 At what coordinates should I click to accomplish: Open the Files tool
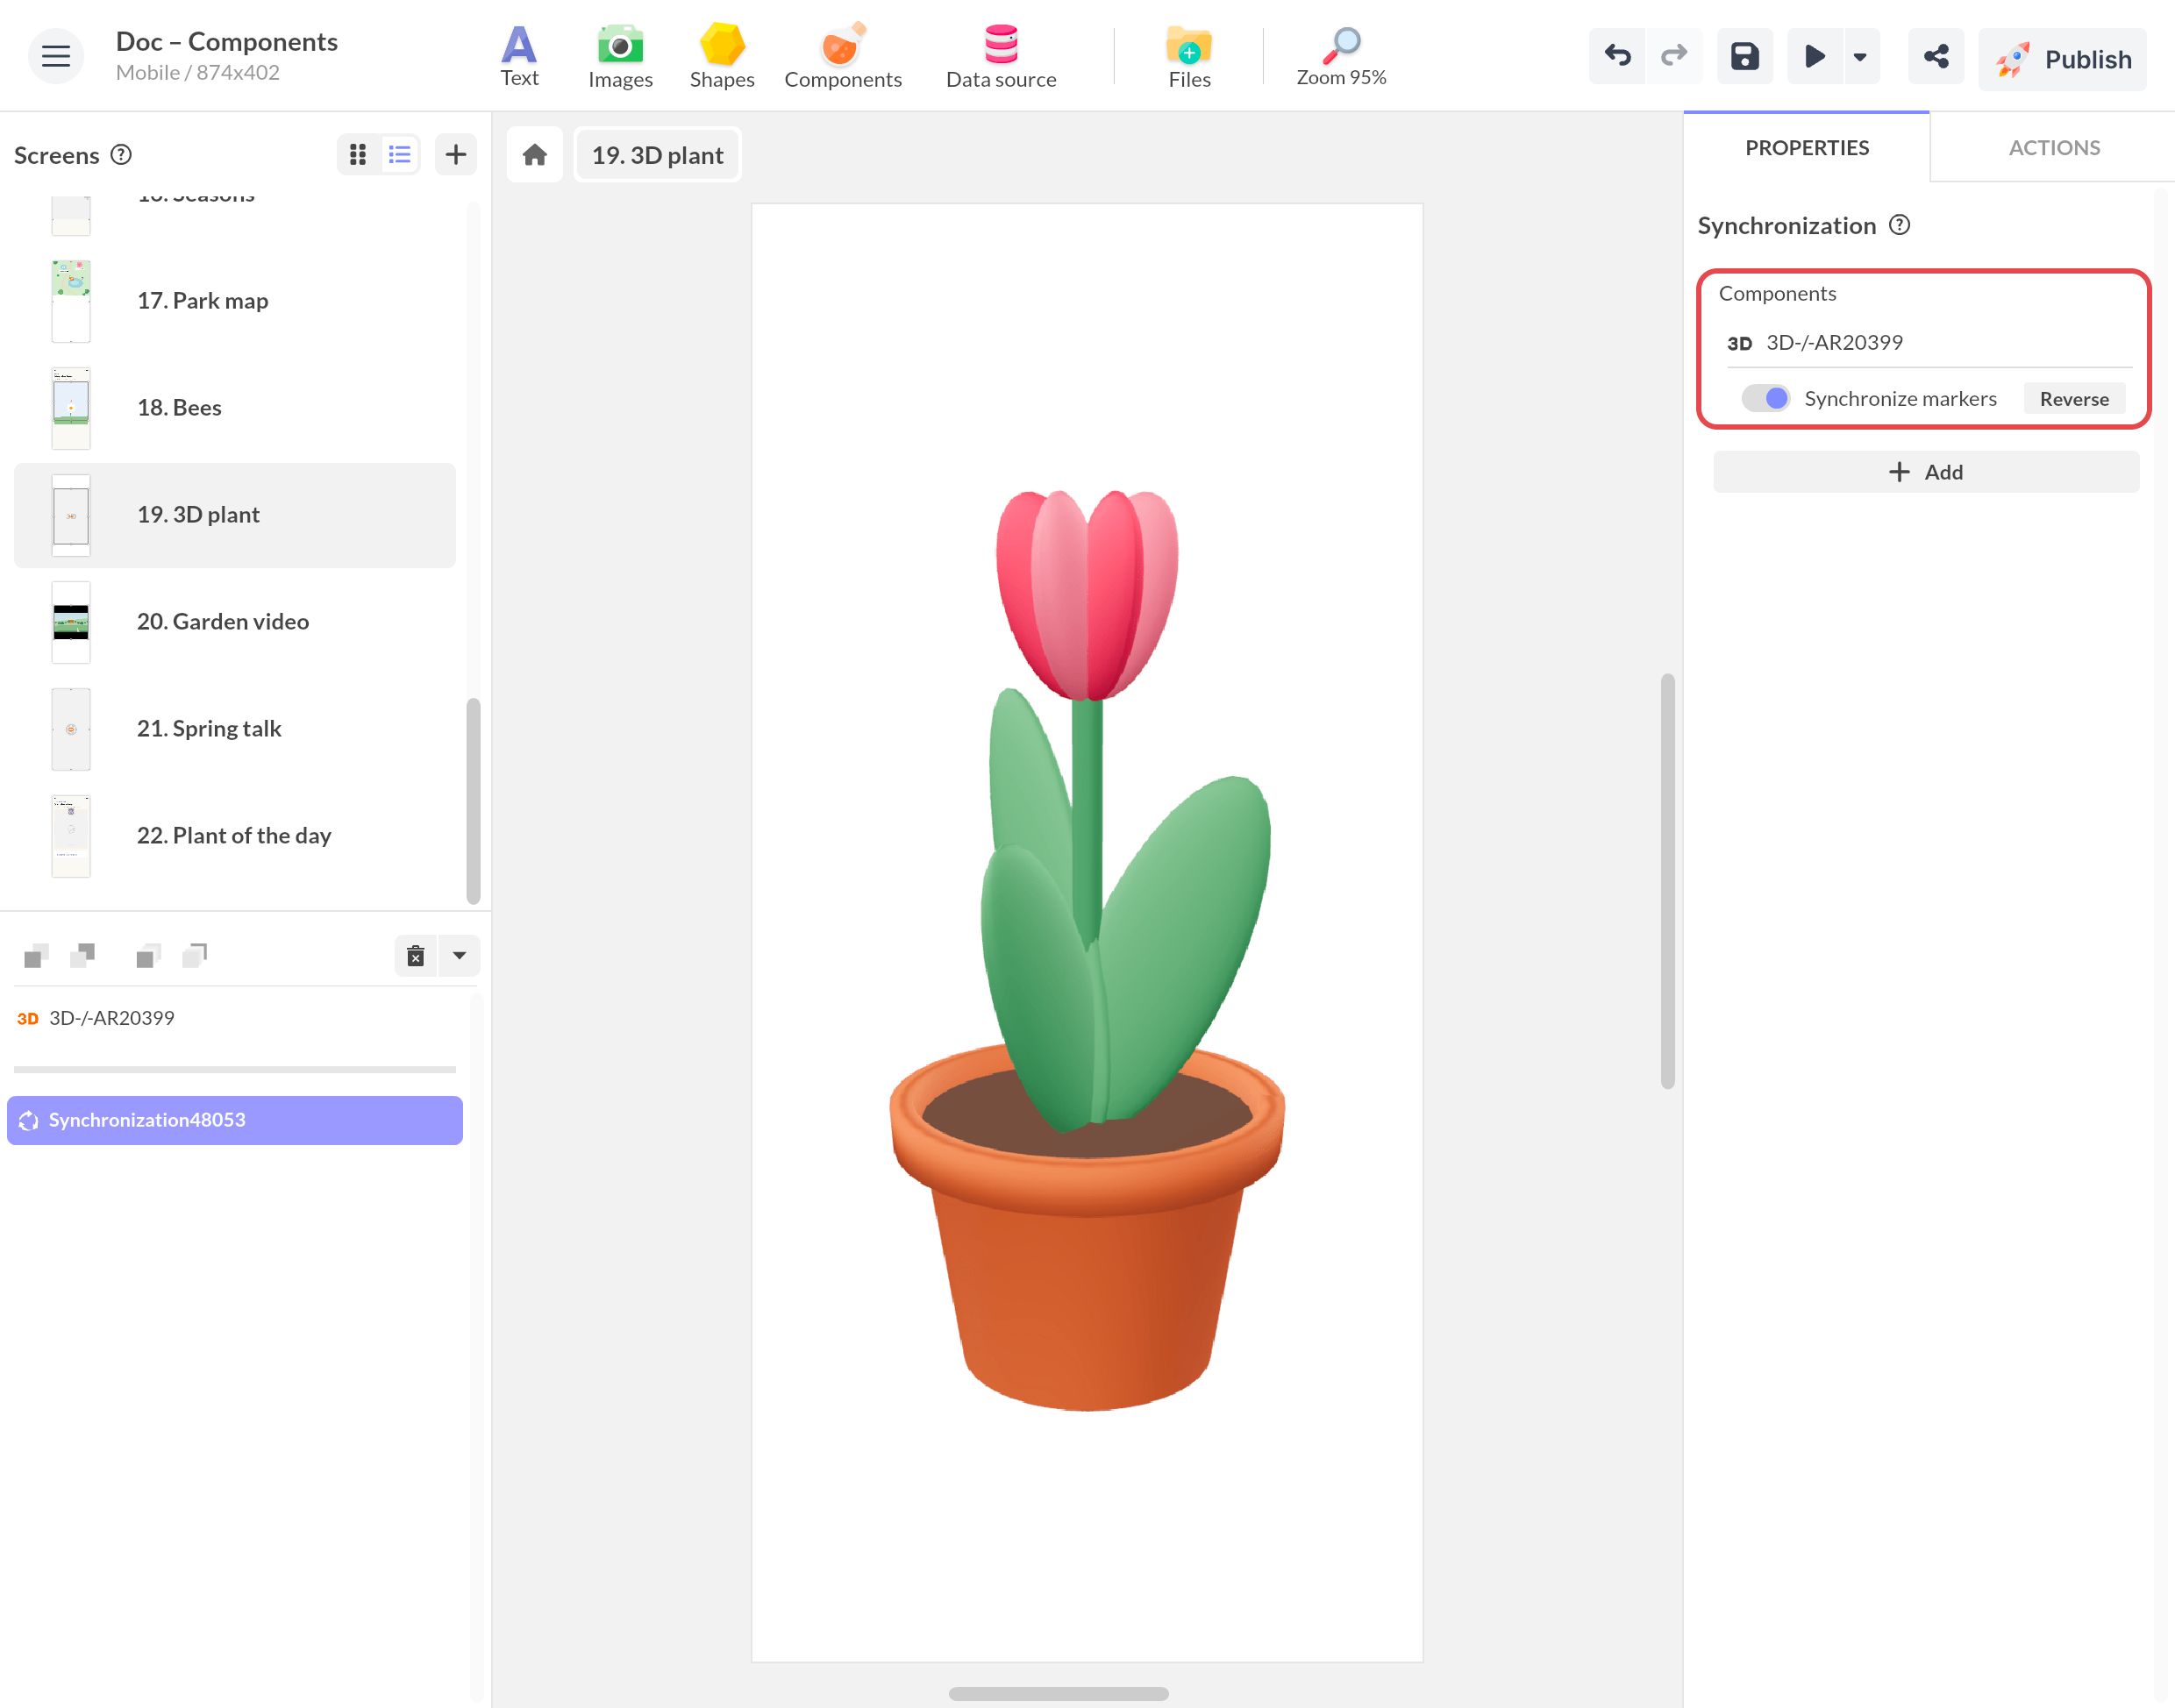point(1189,57)
